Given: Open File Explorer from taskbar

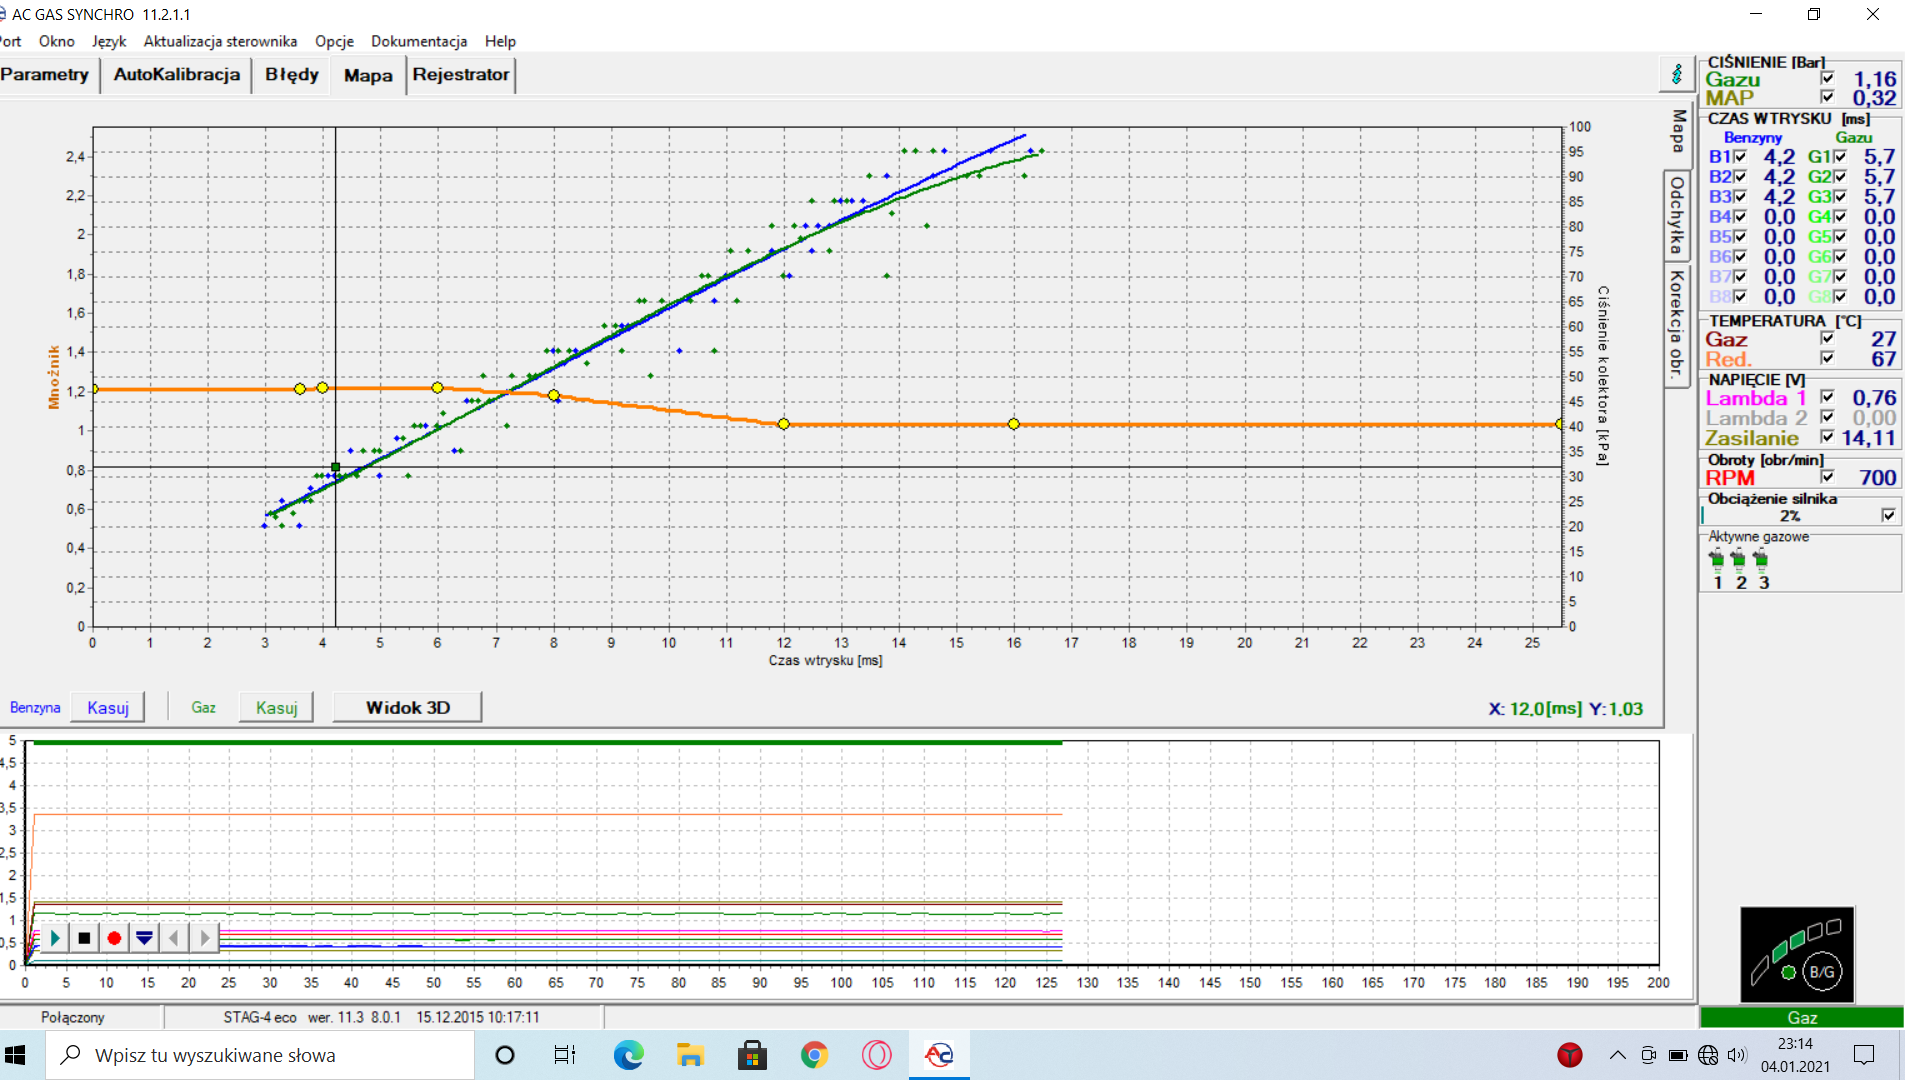Looking at the screenshot, I should click(x=690, y=1055).
